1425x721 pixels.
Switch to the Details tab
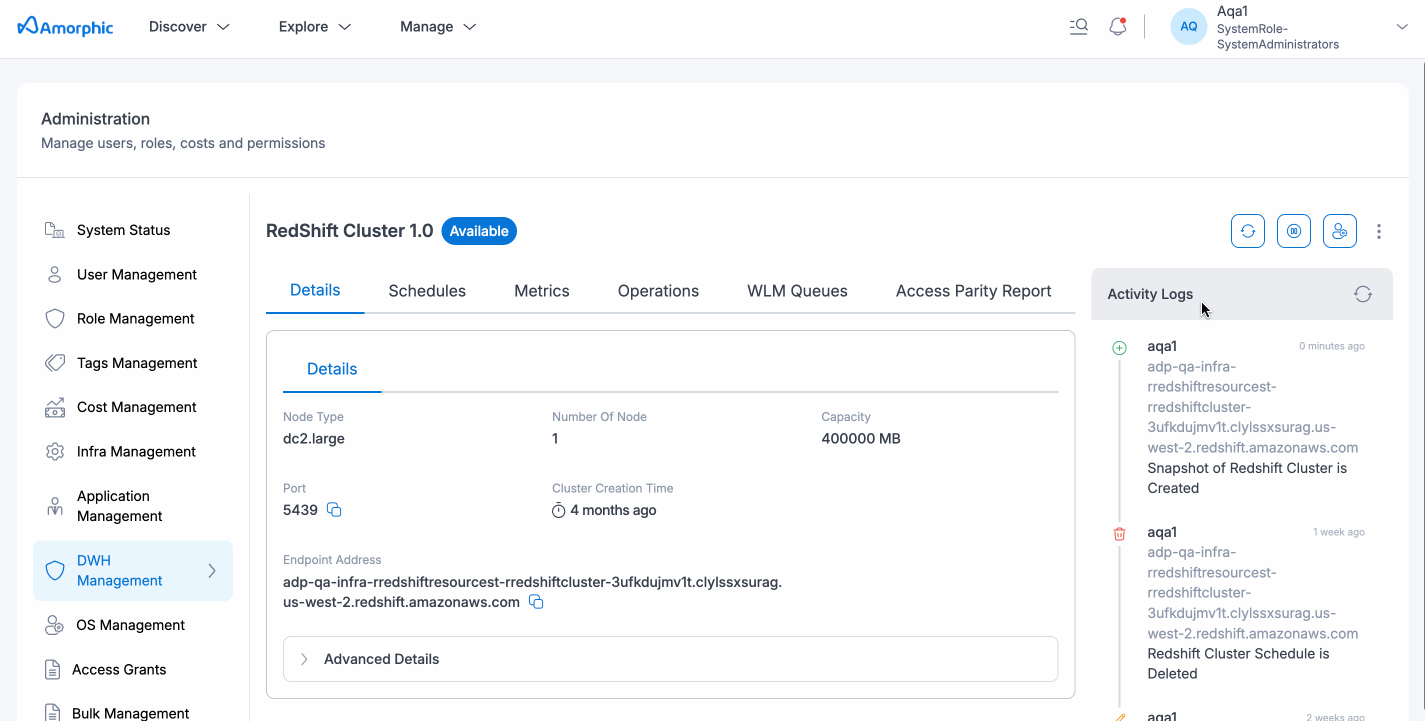[315, 291]
